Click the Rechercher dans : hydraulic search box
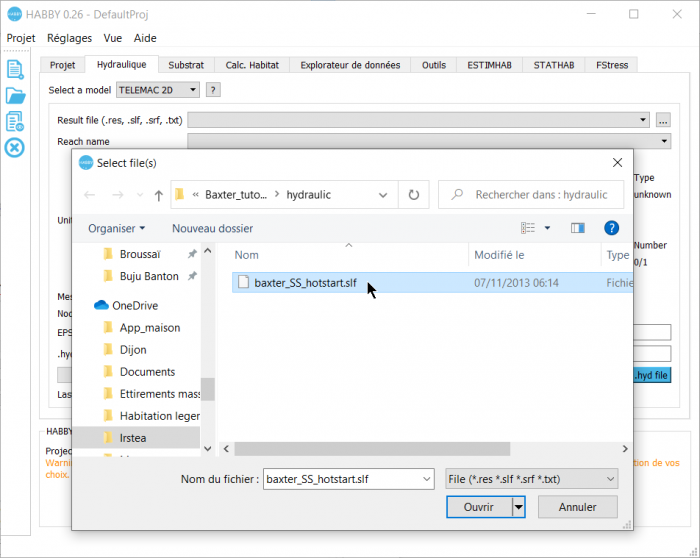Image resolution: width=700 pixels, height=558 pixels. [531, 195]
